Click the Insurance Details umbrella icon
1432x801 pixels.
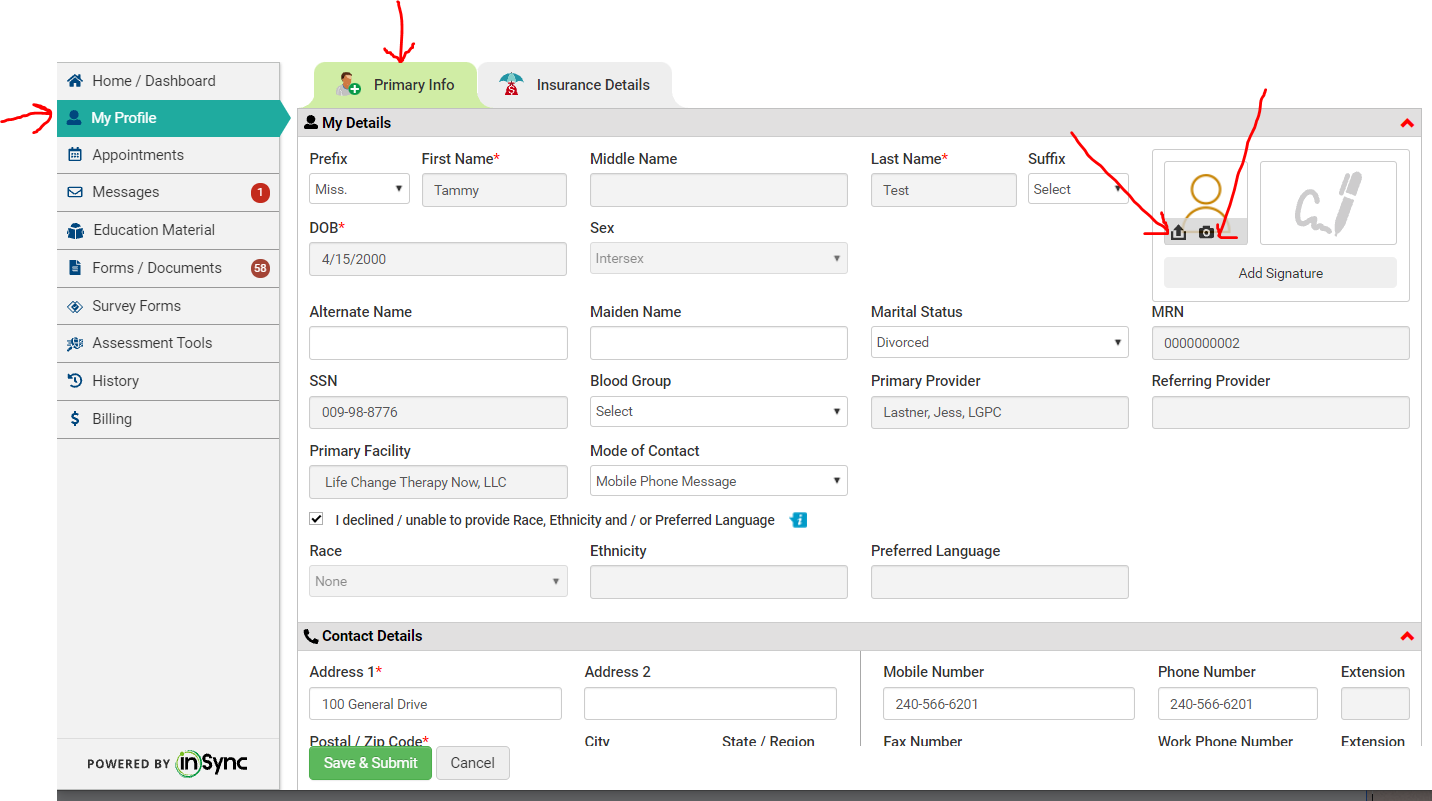[x=511, y=85]
